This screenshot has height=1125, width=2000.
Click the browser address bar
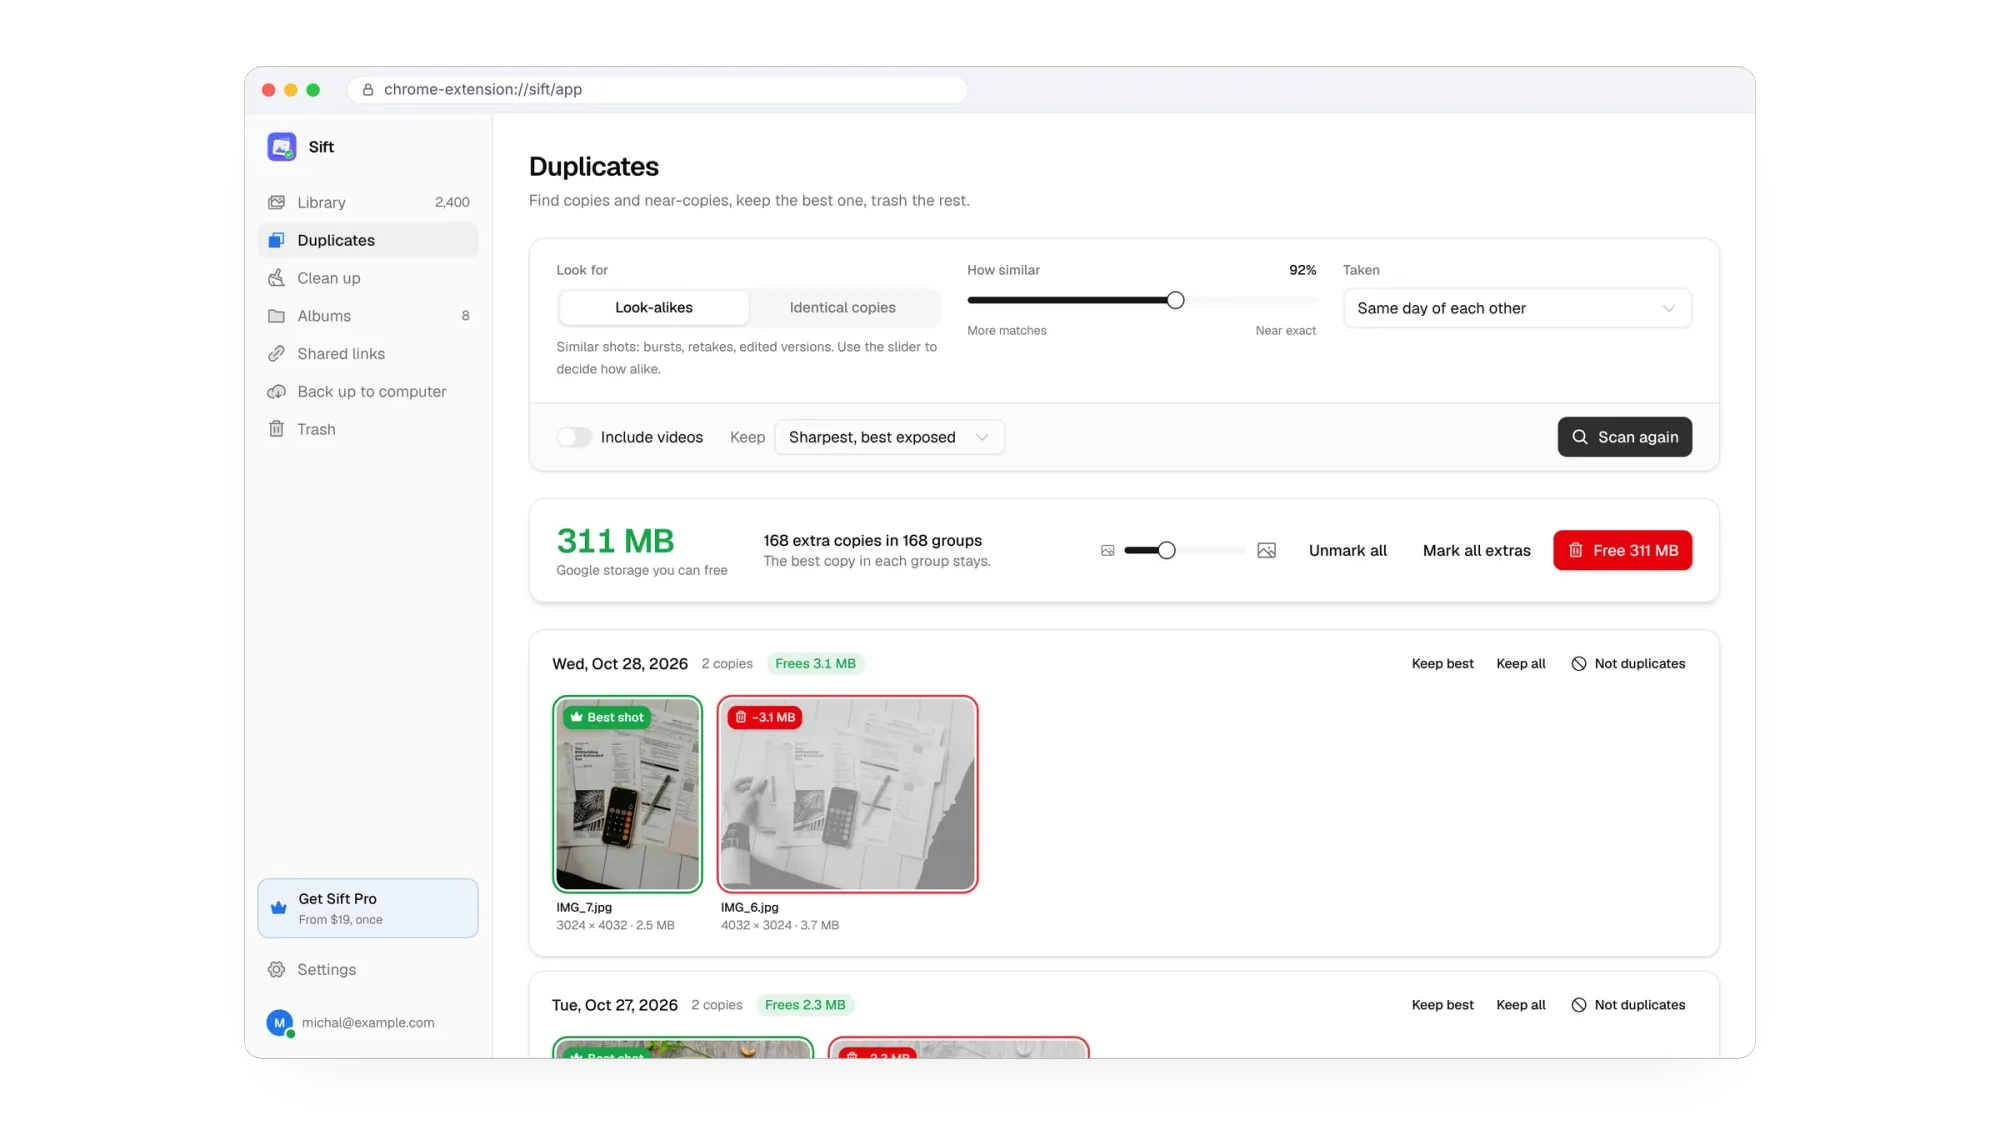[x=657, y=90]
